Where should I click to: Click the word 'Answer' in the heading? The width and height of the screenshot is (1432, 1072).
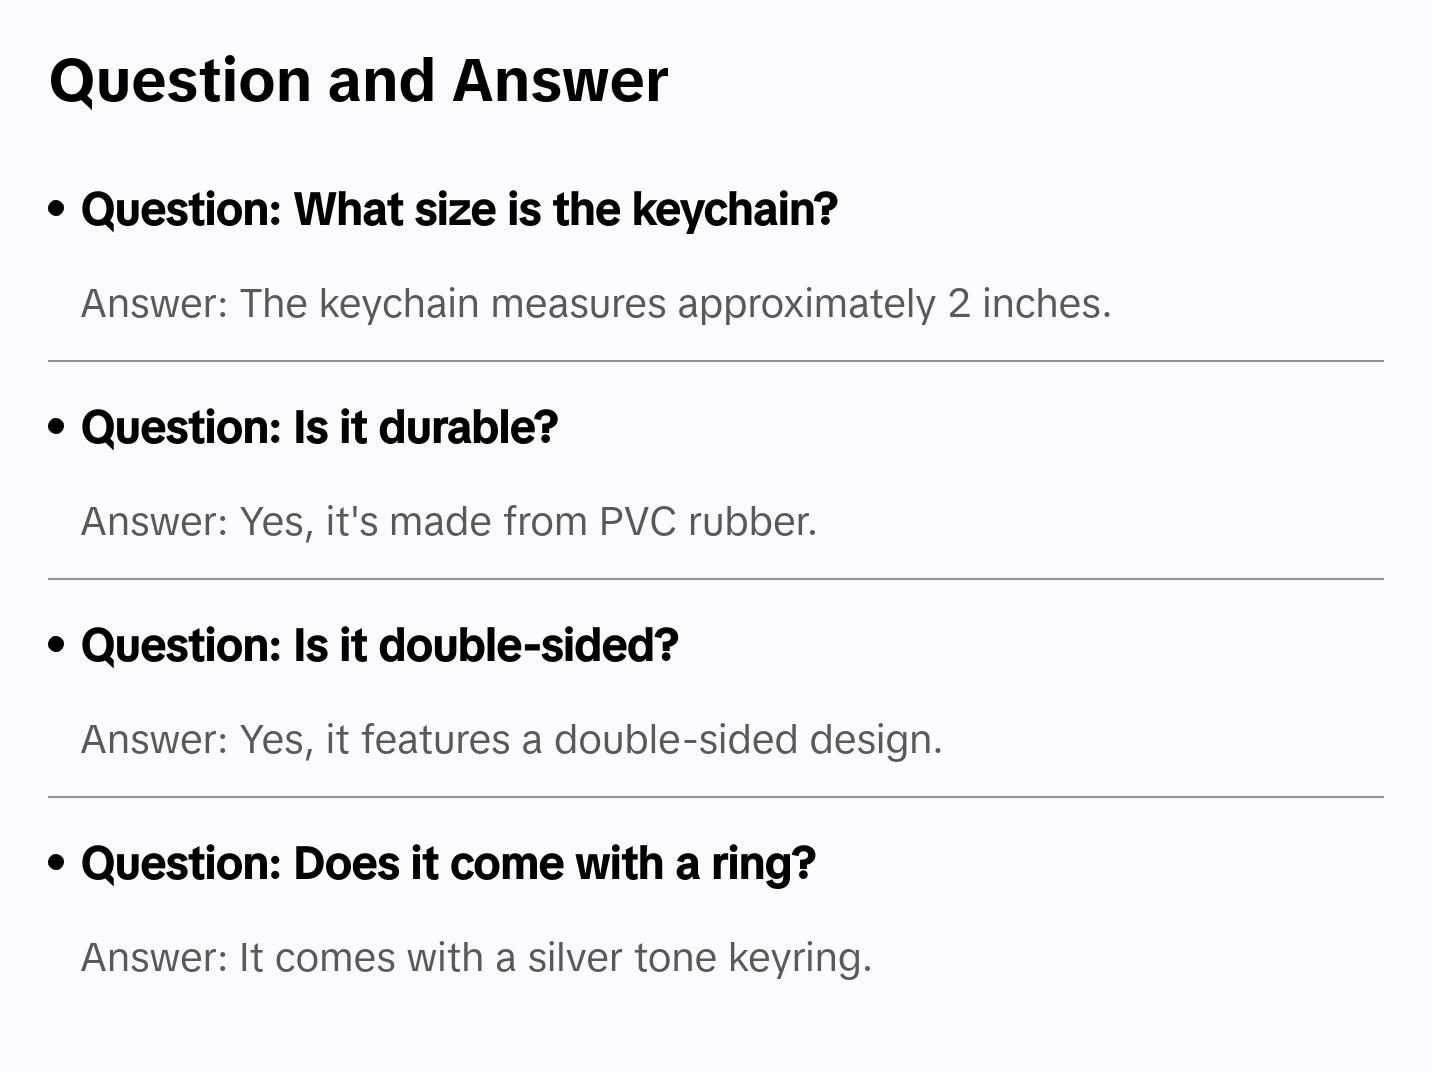[560, 81]
